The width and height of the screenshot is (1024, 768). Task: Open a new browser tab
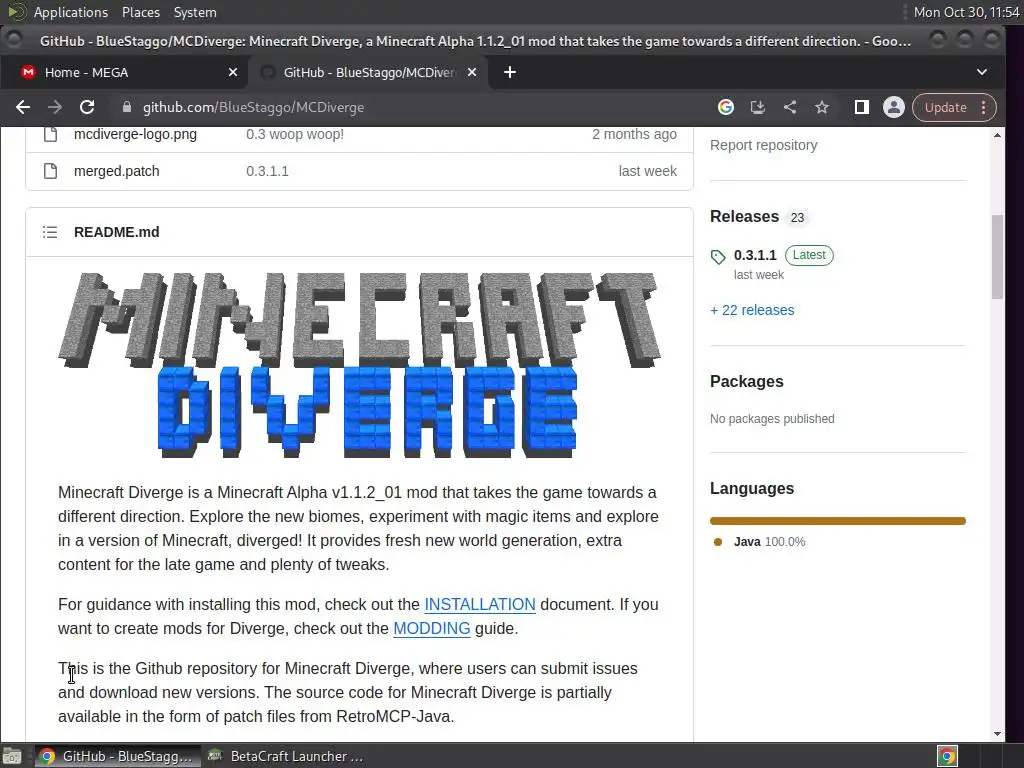coord(510,72)
